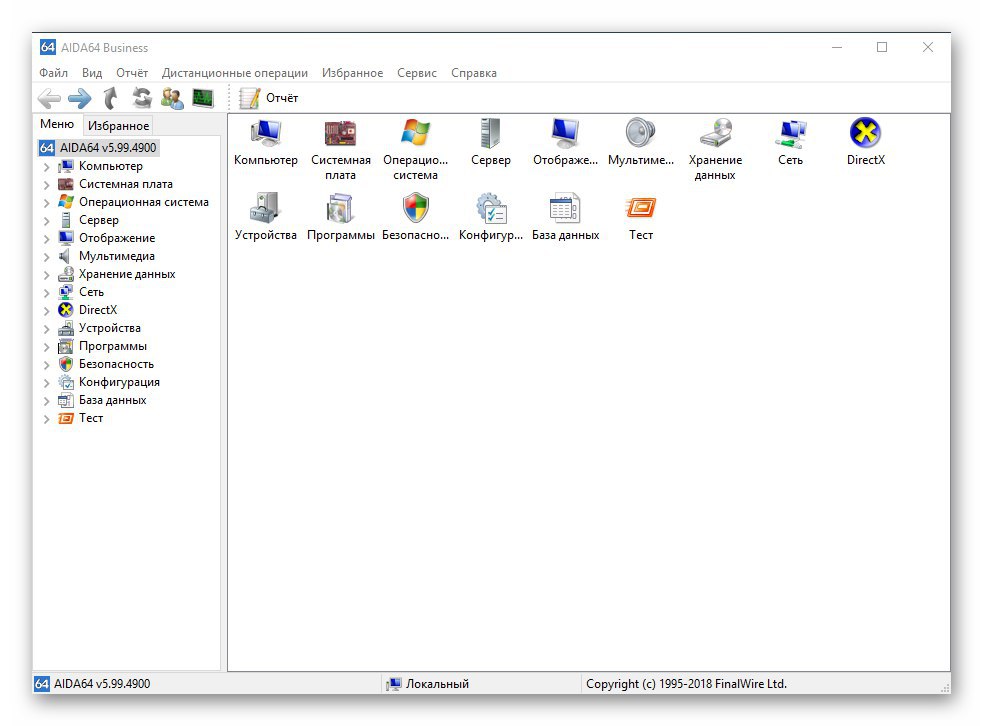Click the Отчёт toolbar button
This screenshot has height=726, width=983.
(269, 98)
